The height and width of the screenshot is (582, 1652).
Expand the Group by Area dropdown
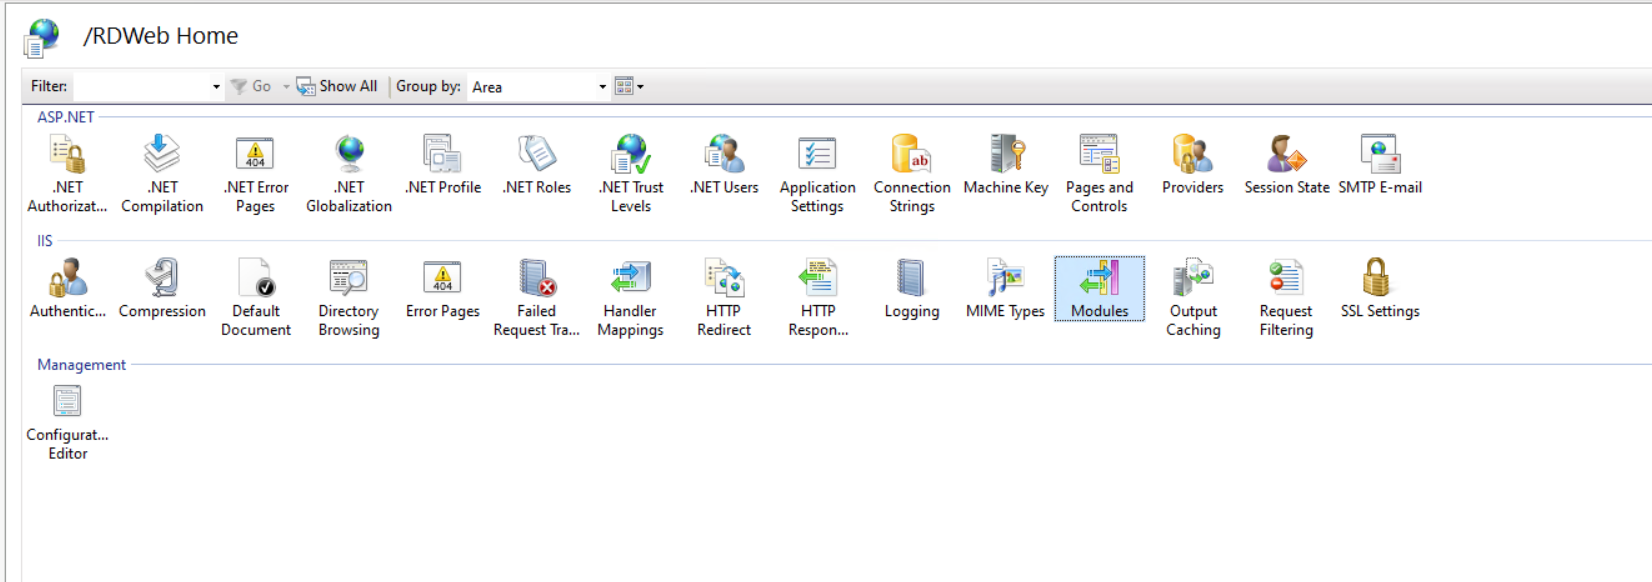[x=602, y=87]
